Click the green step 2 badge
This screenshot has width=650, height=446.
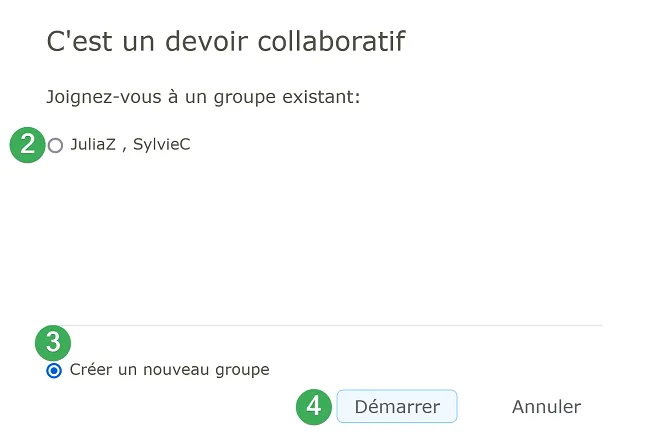point(27,145)
